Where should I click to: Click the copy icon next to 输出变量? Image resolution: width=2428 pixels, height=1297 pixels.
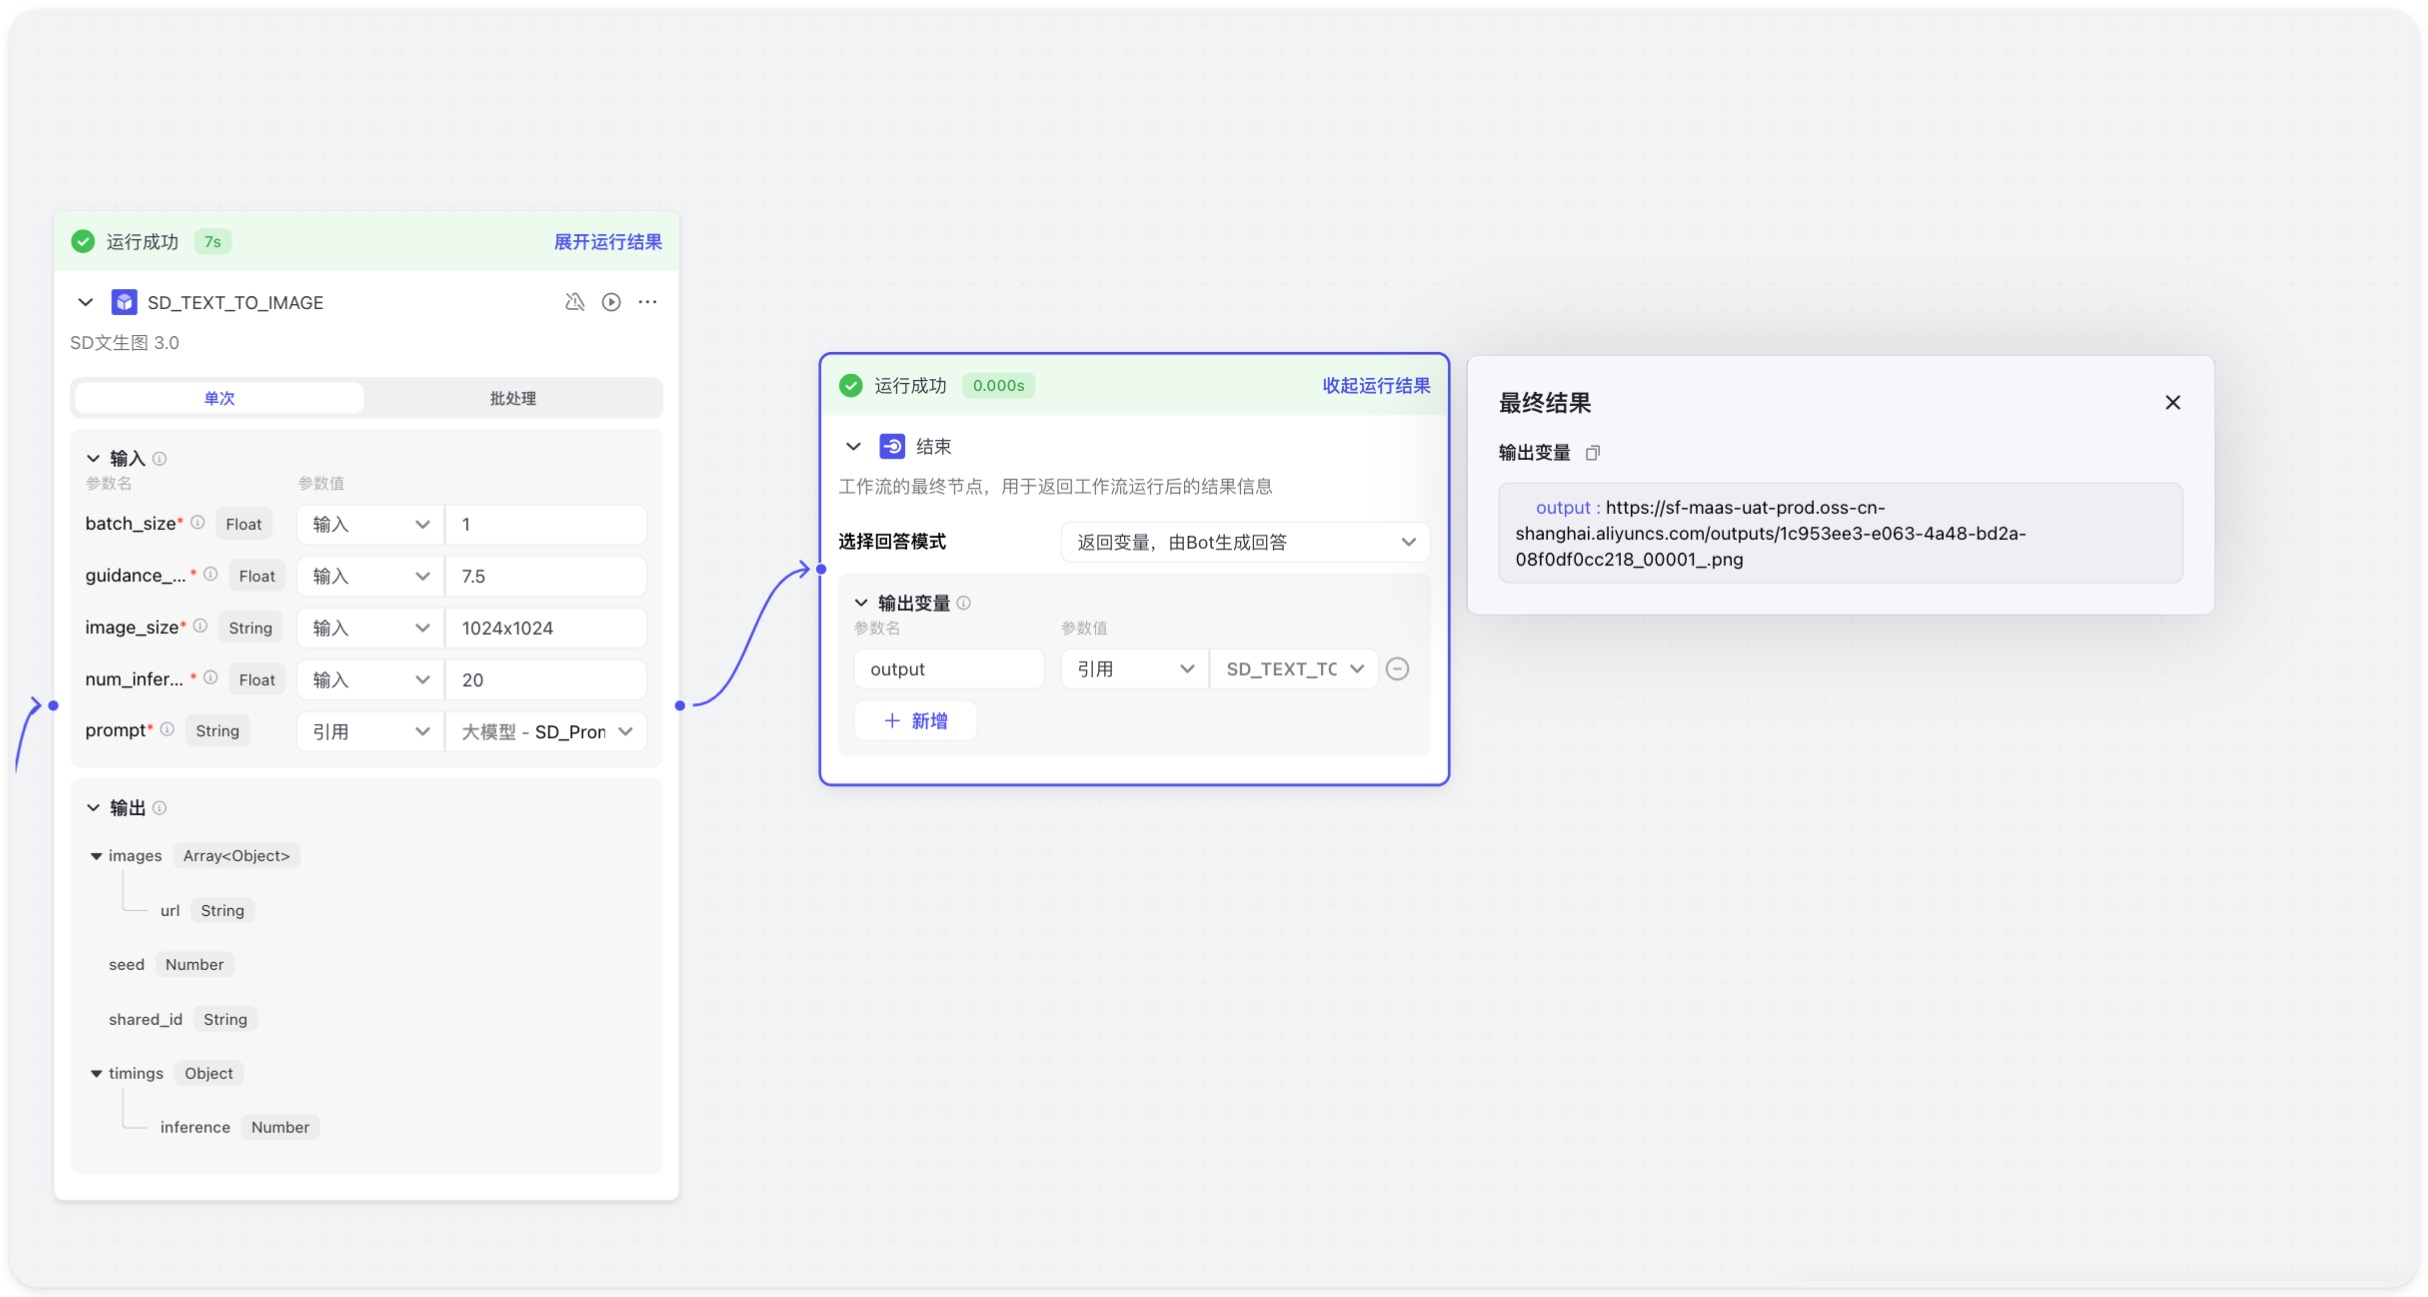pyautogui.click(x=1593, y=453)
